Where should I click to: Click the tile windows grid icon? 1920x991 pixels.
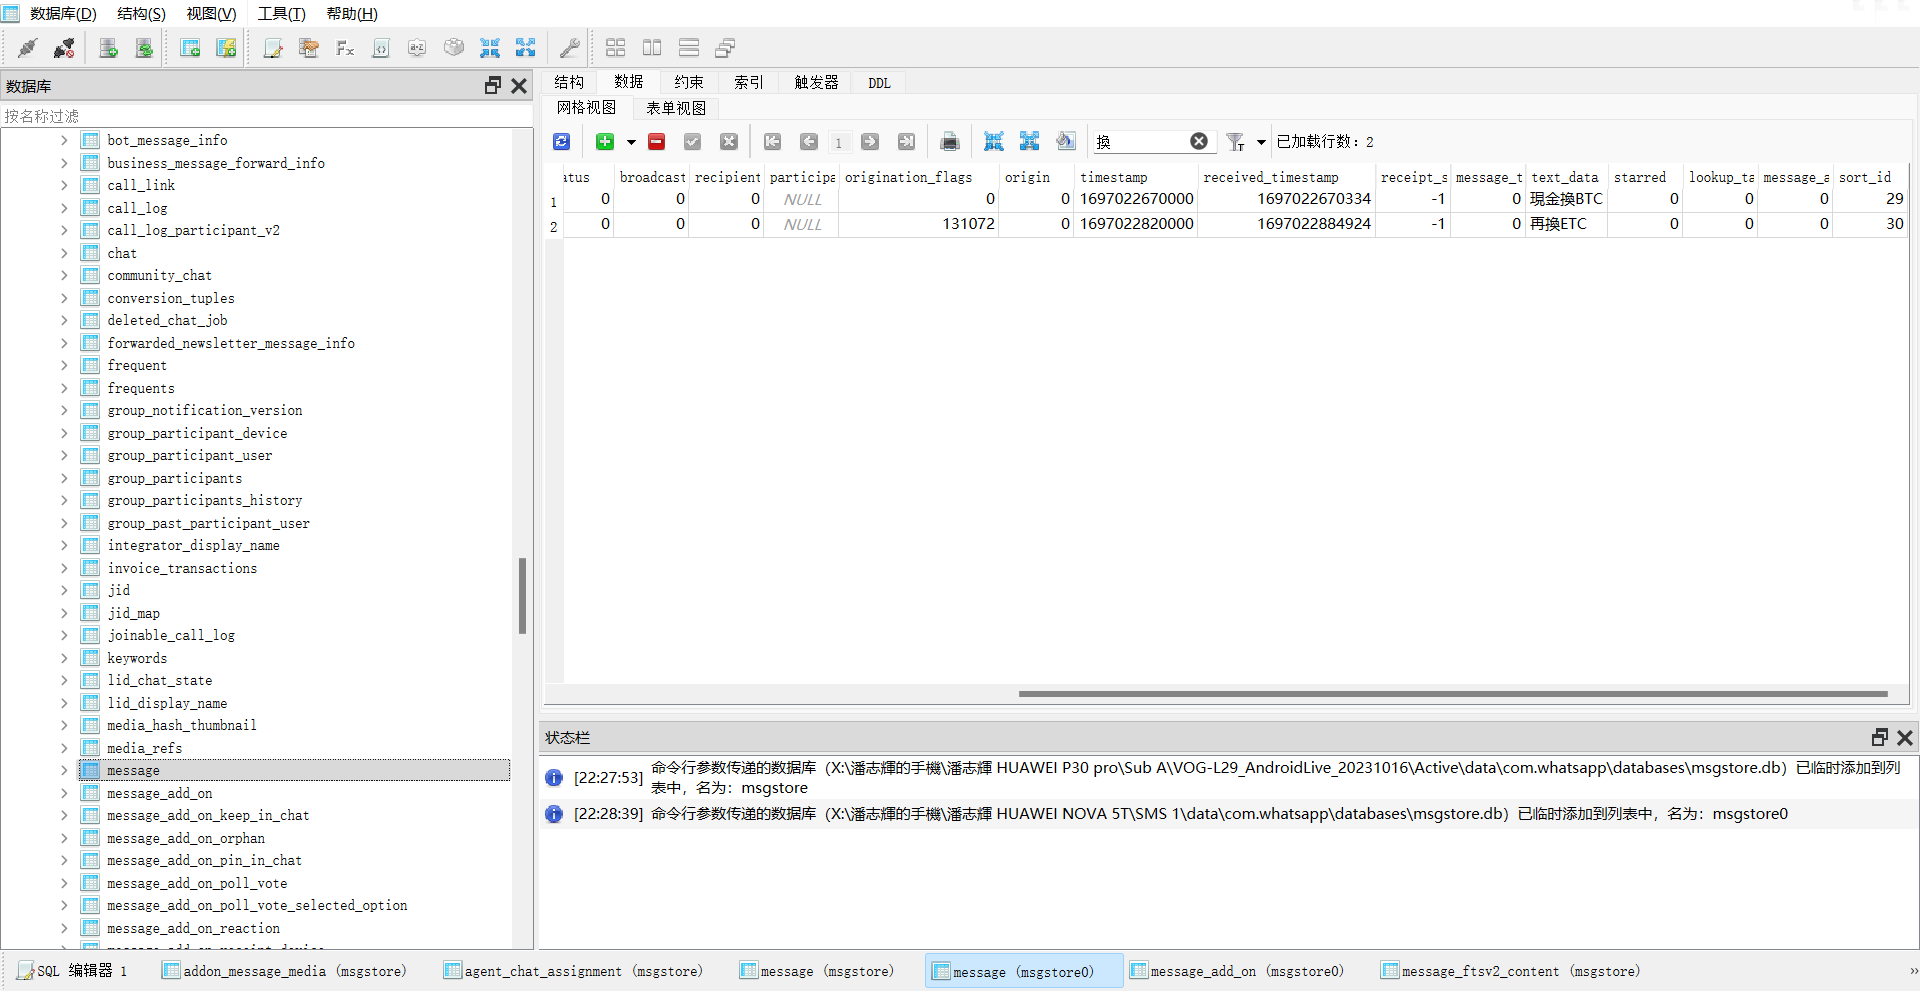tap(616, 48)
